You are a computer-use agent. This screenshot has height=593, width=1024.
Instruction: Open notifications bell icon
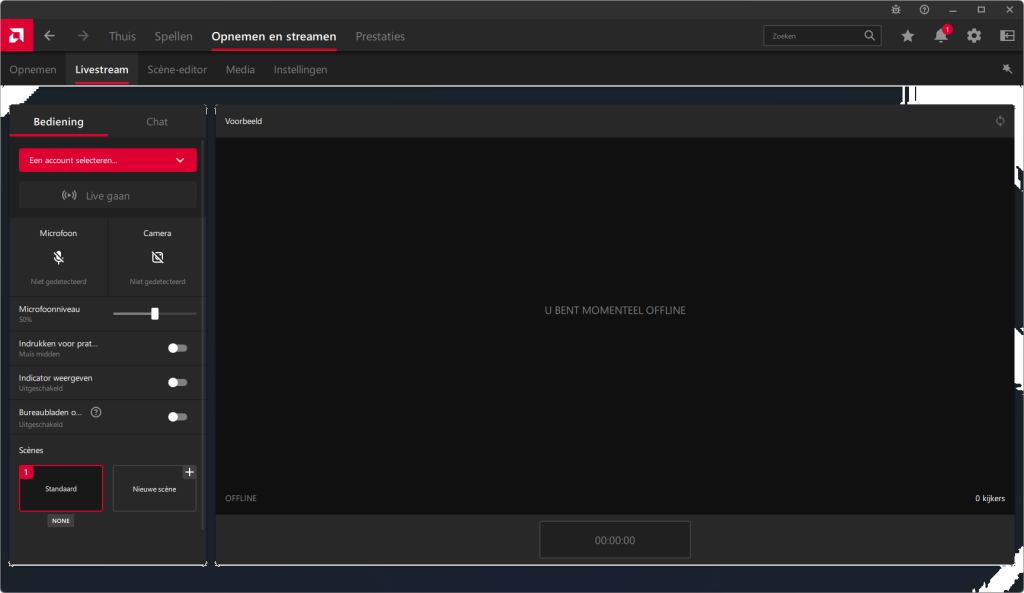[x=940, y=36]
